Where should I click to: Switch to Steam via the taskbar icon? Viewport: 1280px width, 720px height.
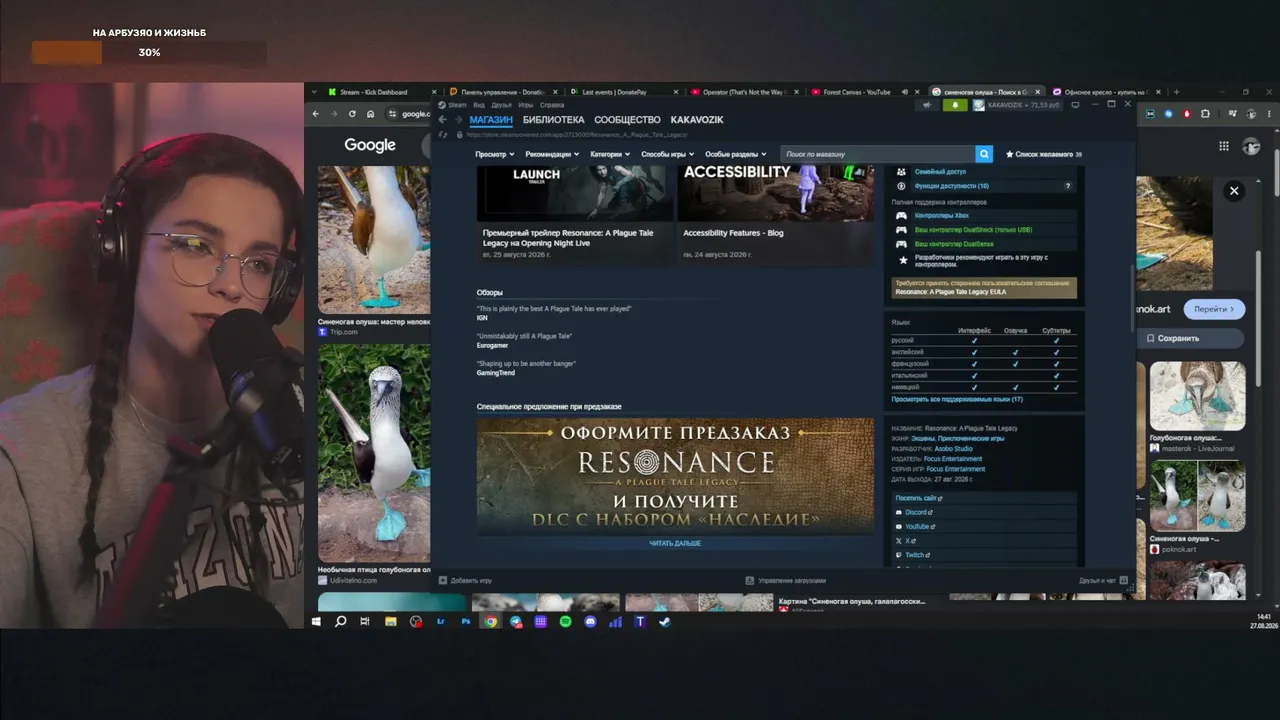pos(665,621)
